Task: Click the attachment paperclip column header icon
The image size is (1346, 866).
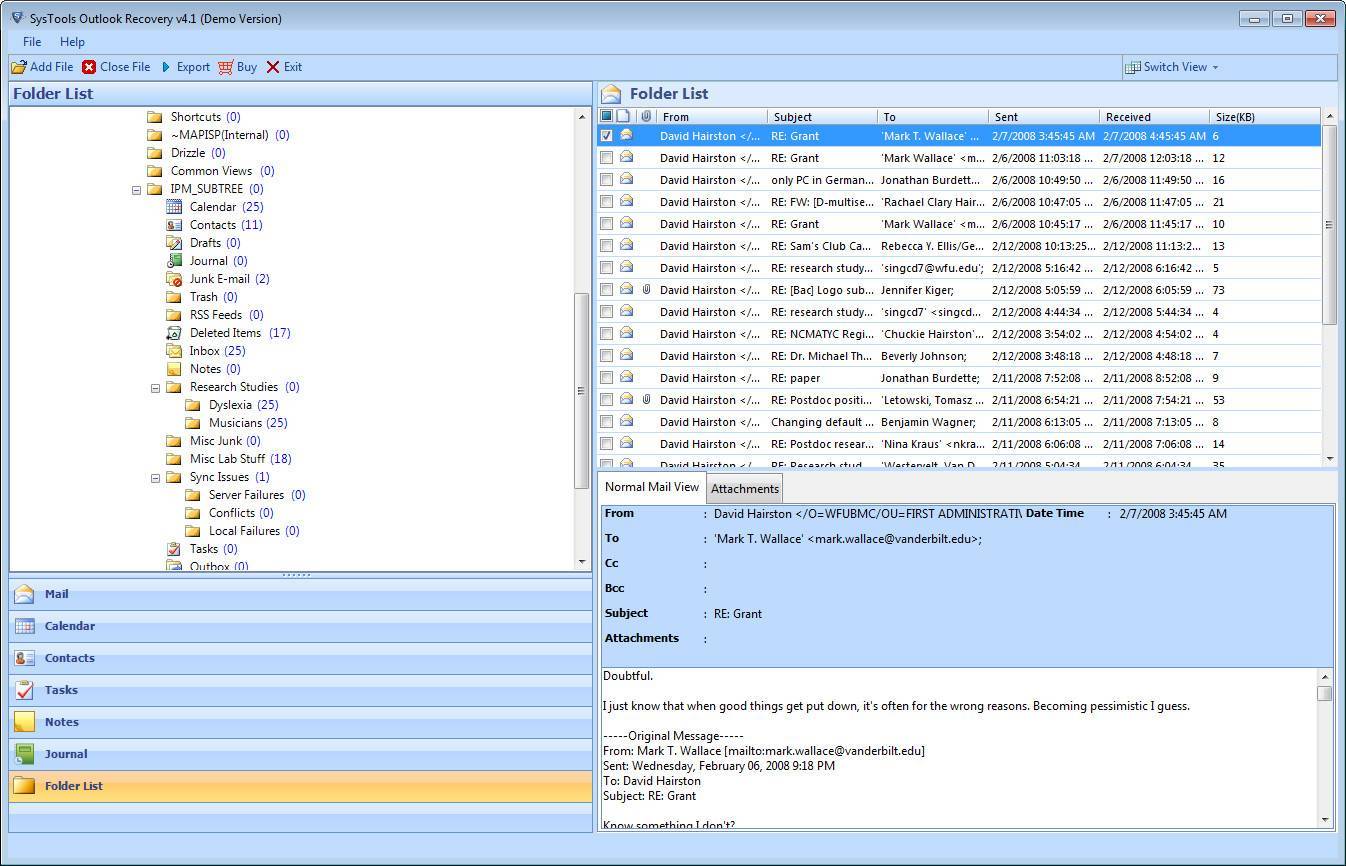Action: pos(646,116)
